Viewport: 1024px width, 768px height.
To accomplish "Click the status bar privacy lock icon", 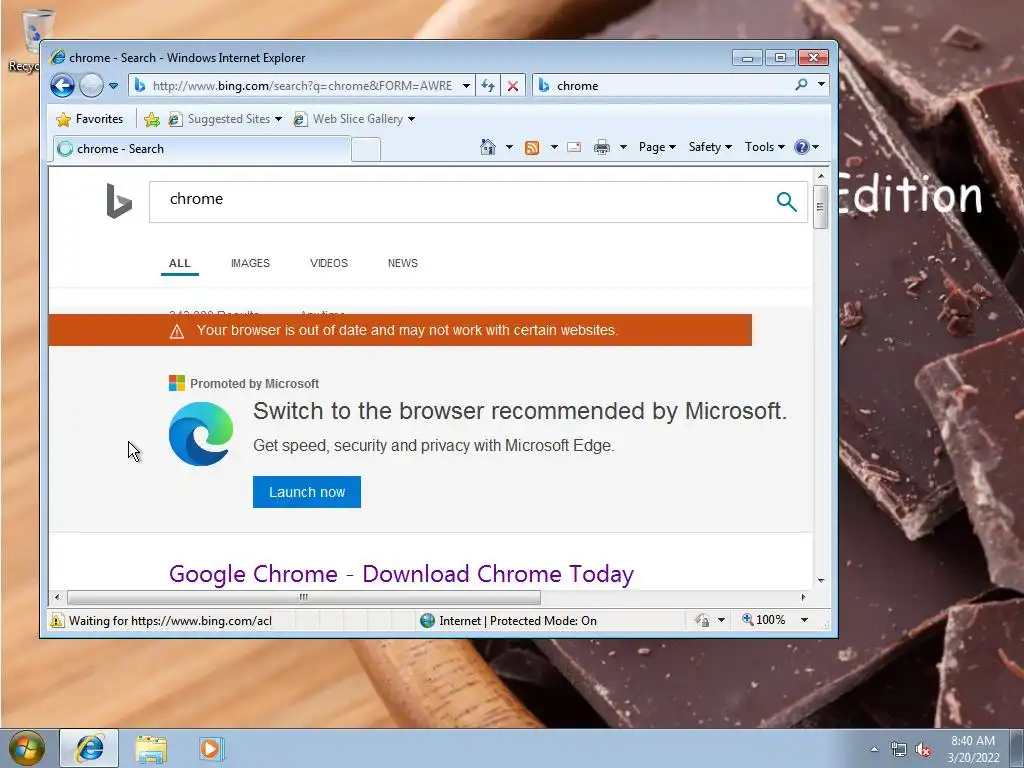I will coord(703,620).
